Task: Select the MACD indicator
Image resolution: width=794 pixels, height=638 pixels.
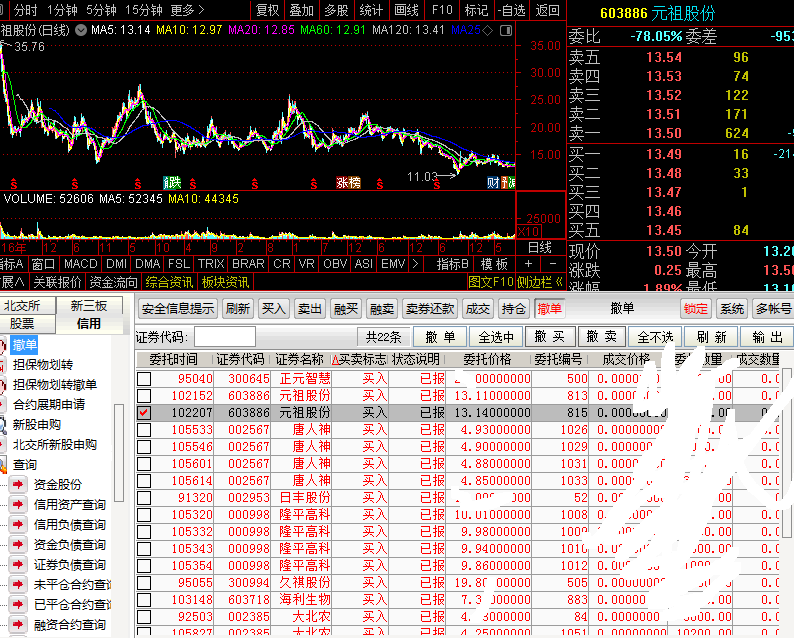Action: click(x=81, y=264)
